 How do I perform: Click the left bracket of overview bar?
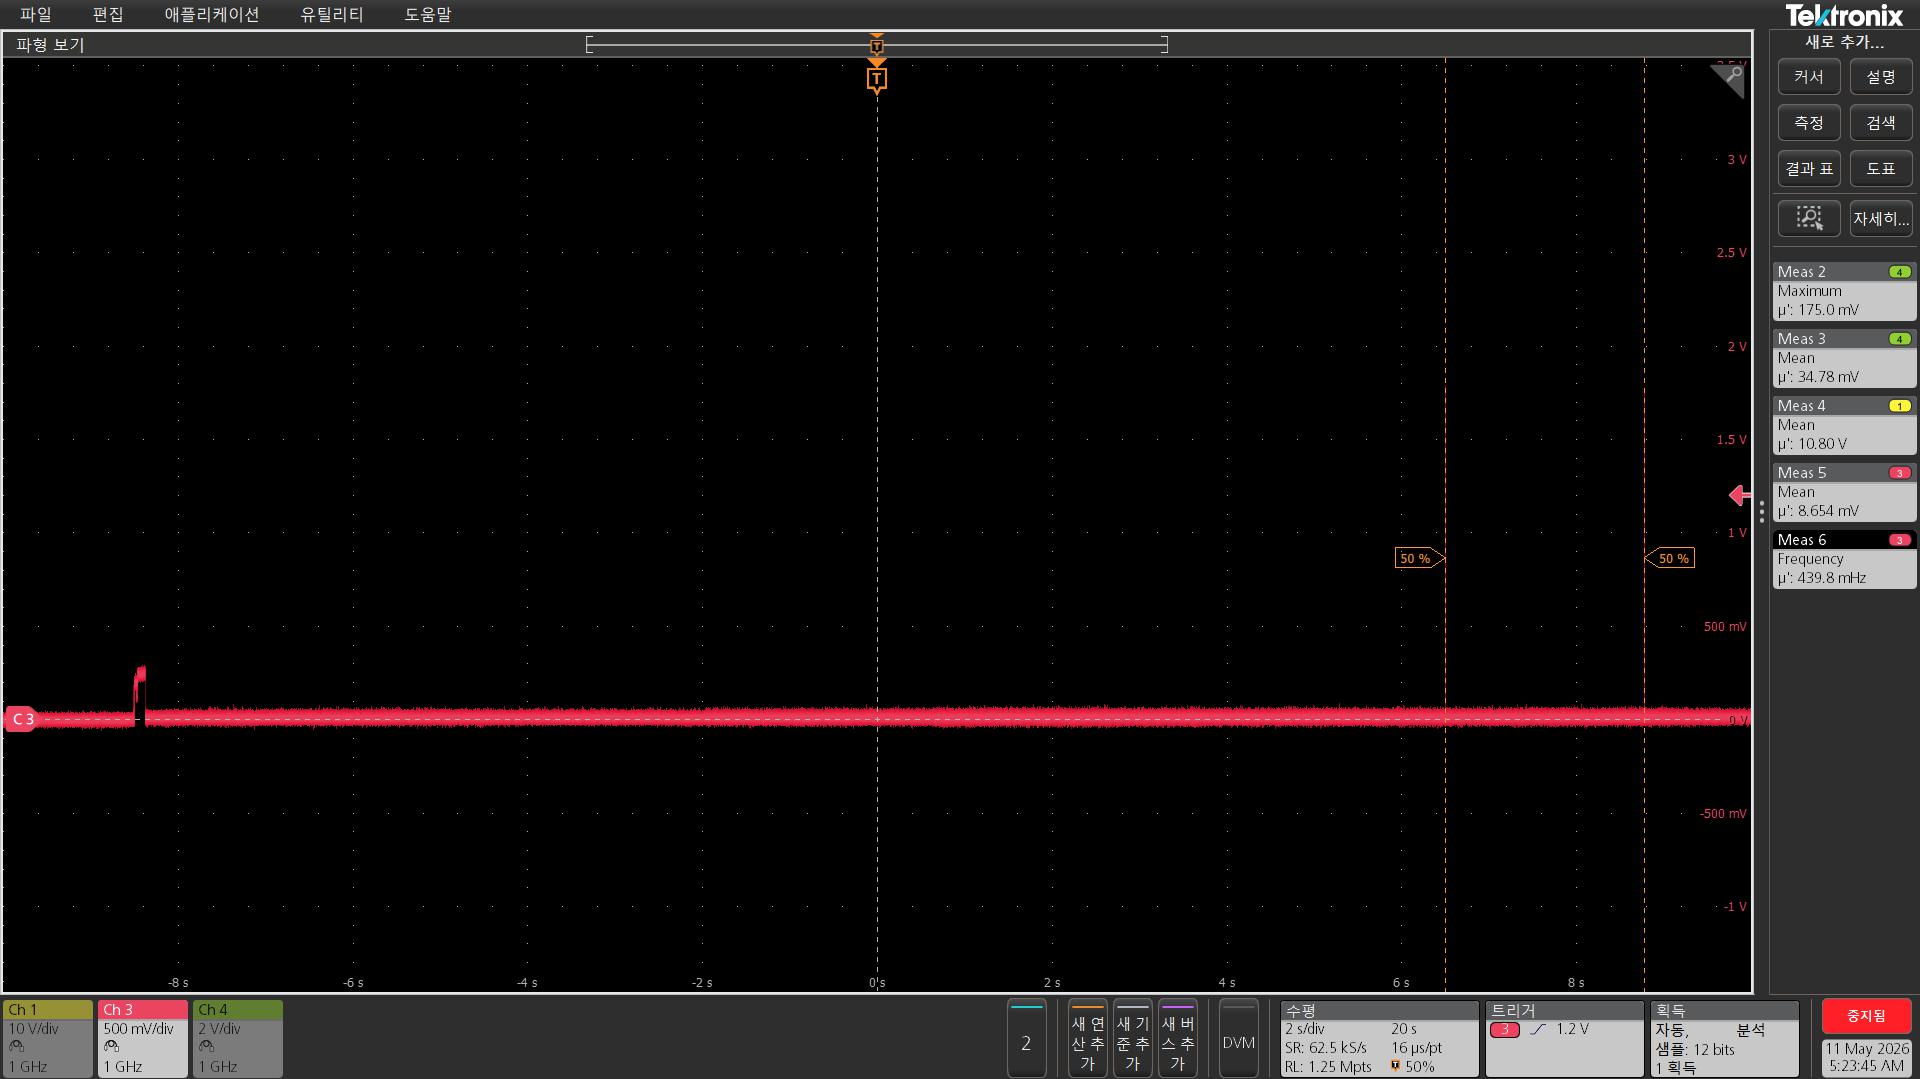(x=589, y=44)
